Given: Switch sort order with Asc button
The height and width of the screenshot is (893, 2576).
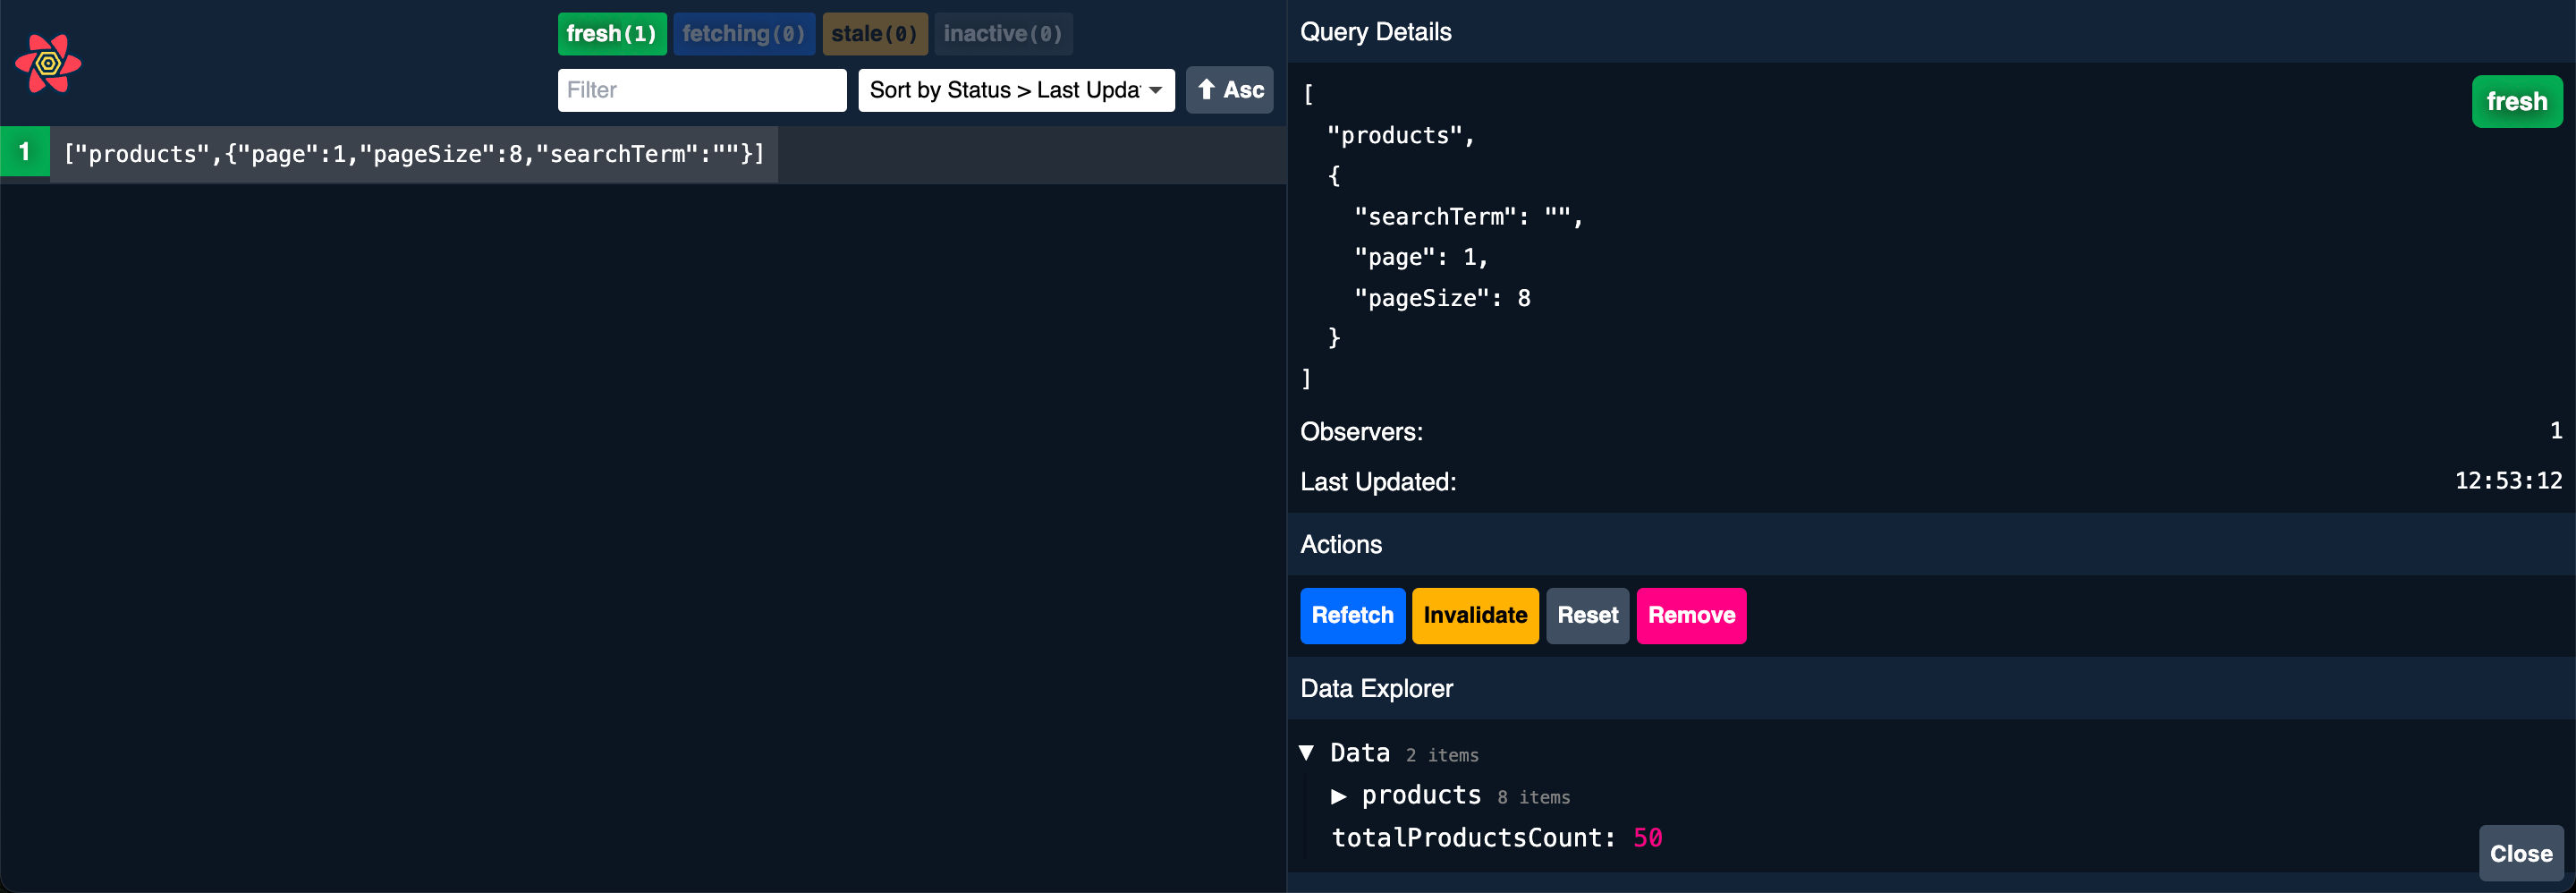Looking at the screenshot, I should (1229, 90).
